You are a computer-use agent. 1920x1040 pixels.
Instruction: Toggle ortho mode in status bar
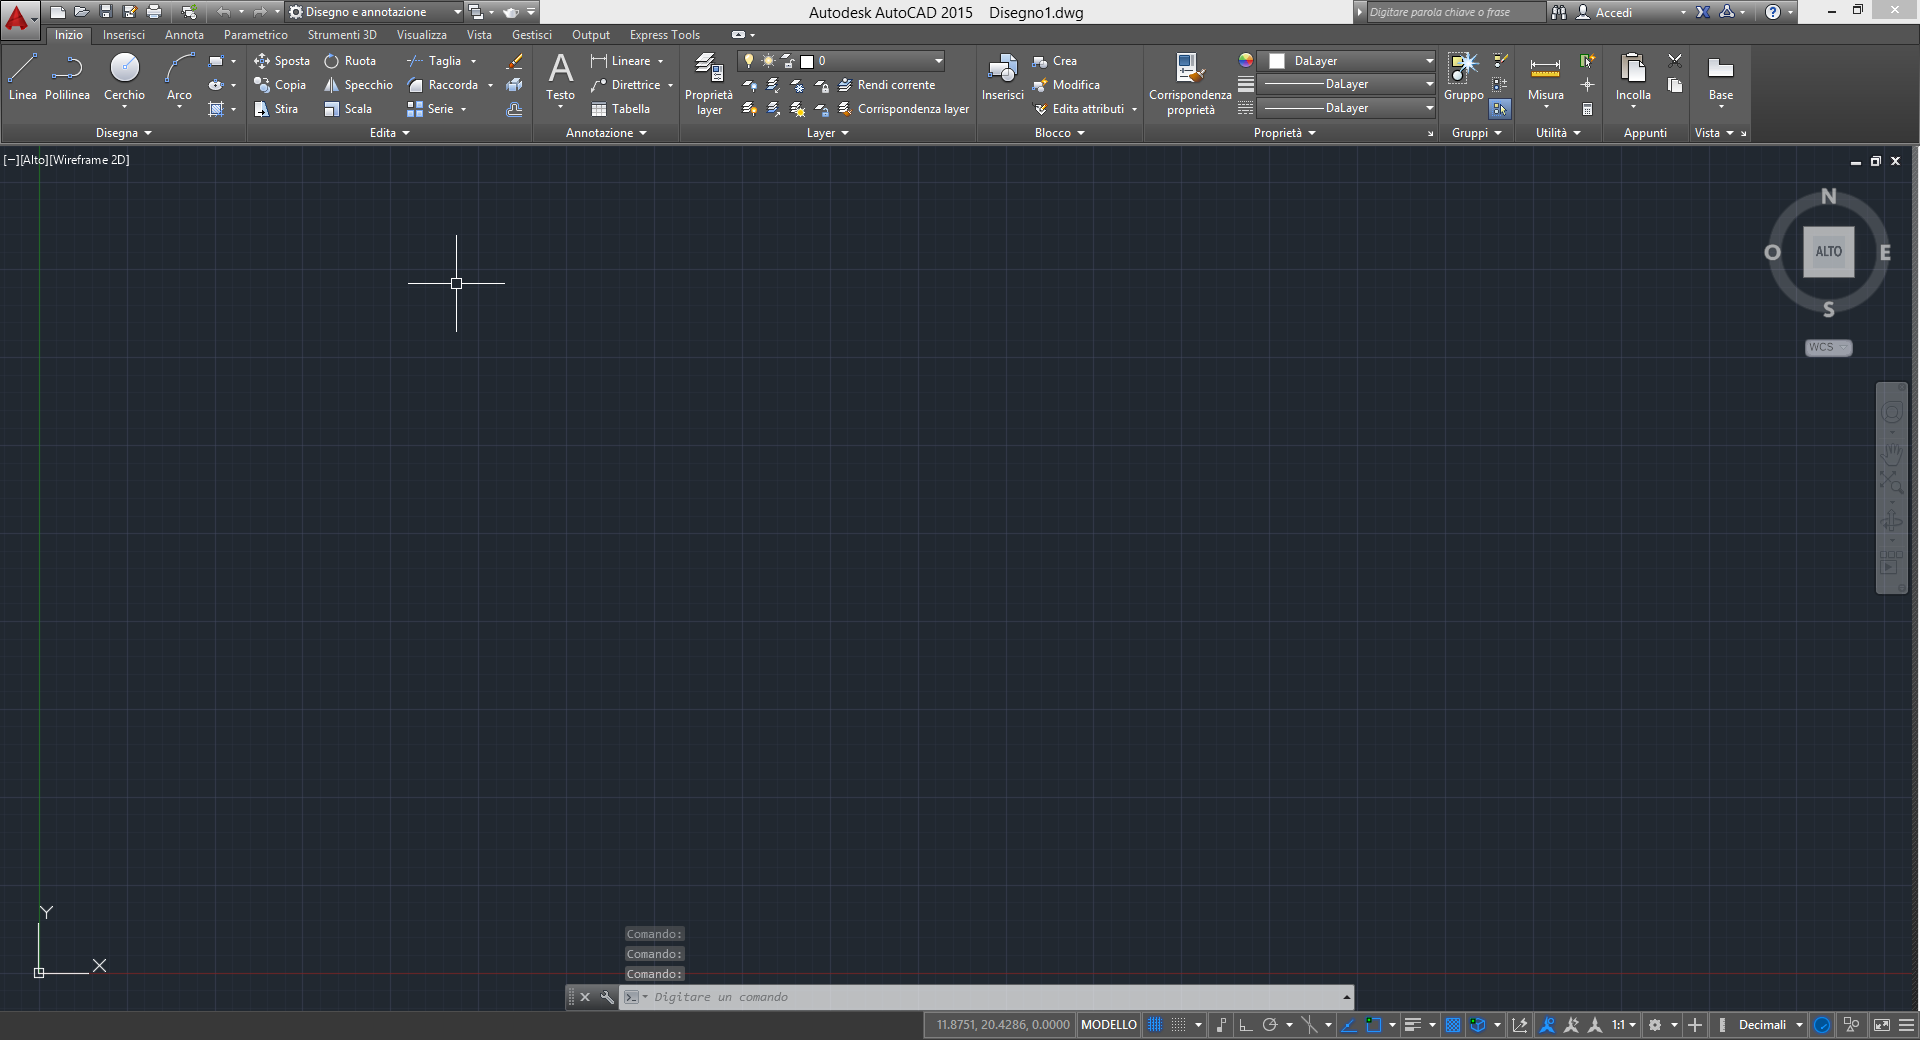1245,1025
